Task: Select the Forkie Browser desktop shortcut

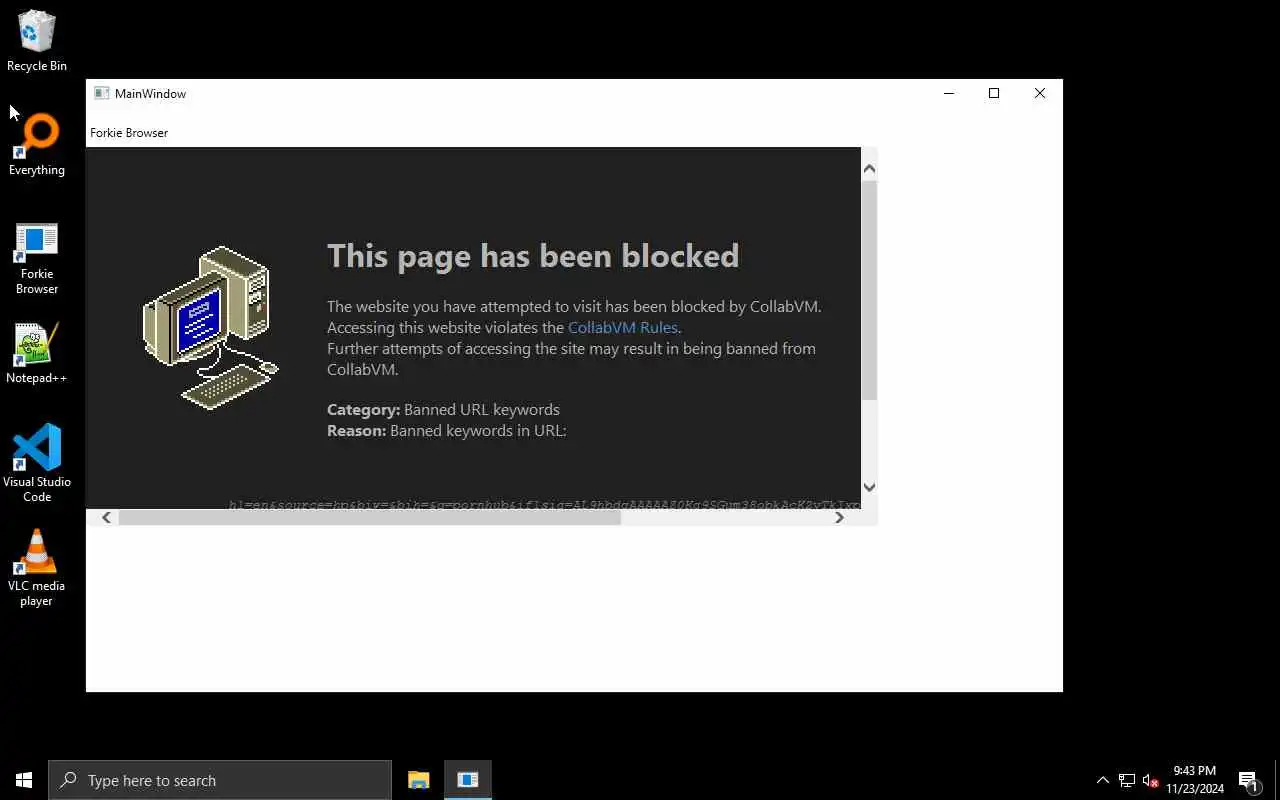Action: [37, 258]
